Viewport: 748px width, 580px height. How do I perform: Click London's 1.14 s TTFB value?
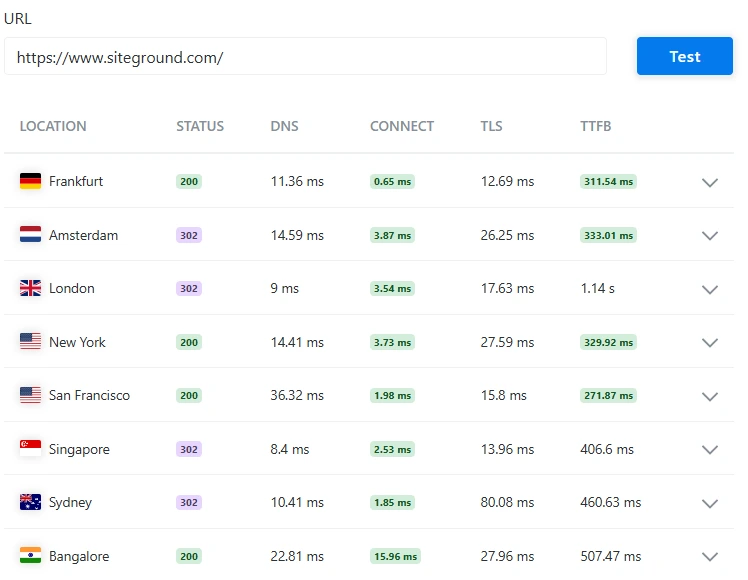tap(597, 289)
